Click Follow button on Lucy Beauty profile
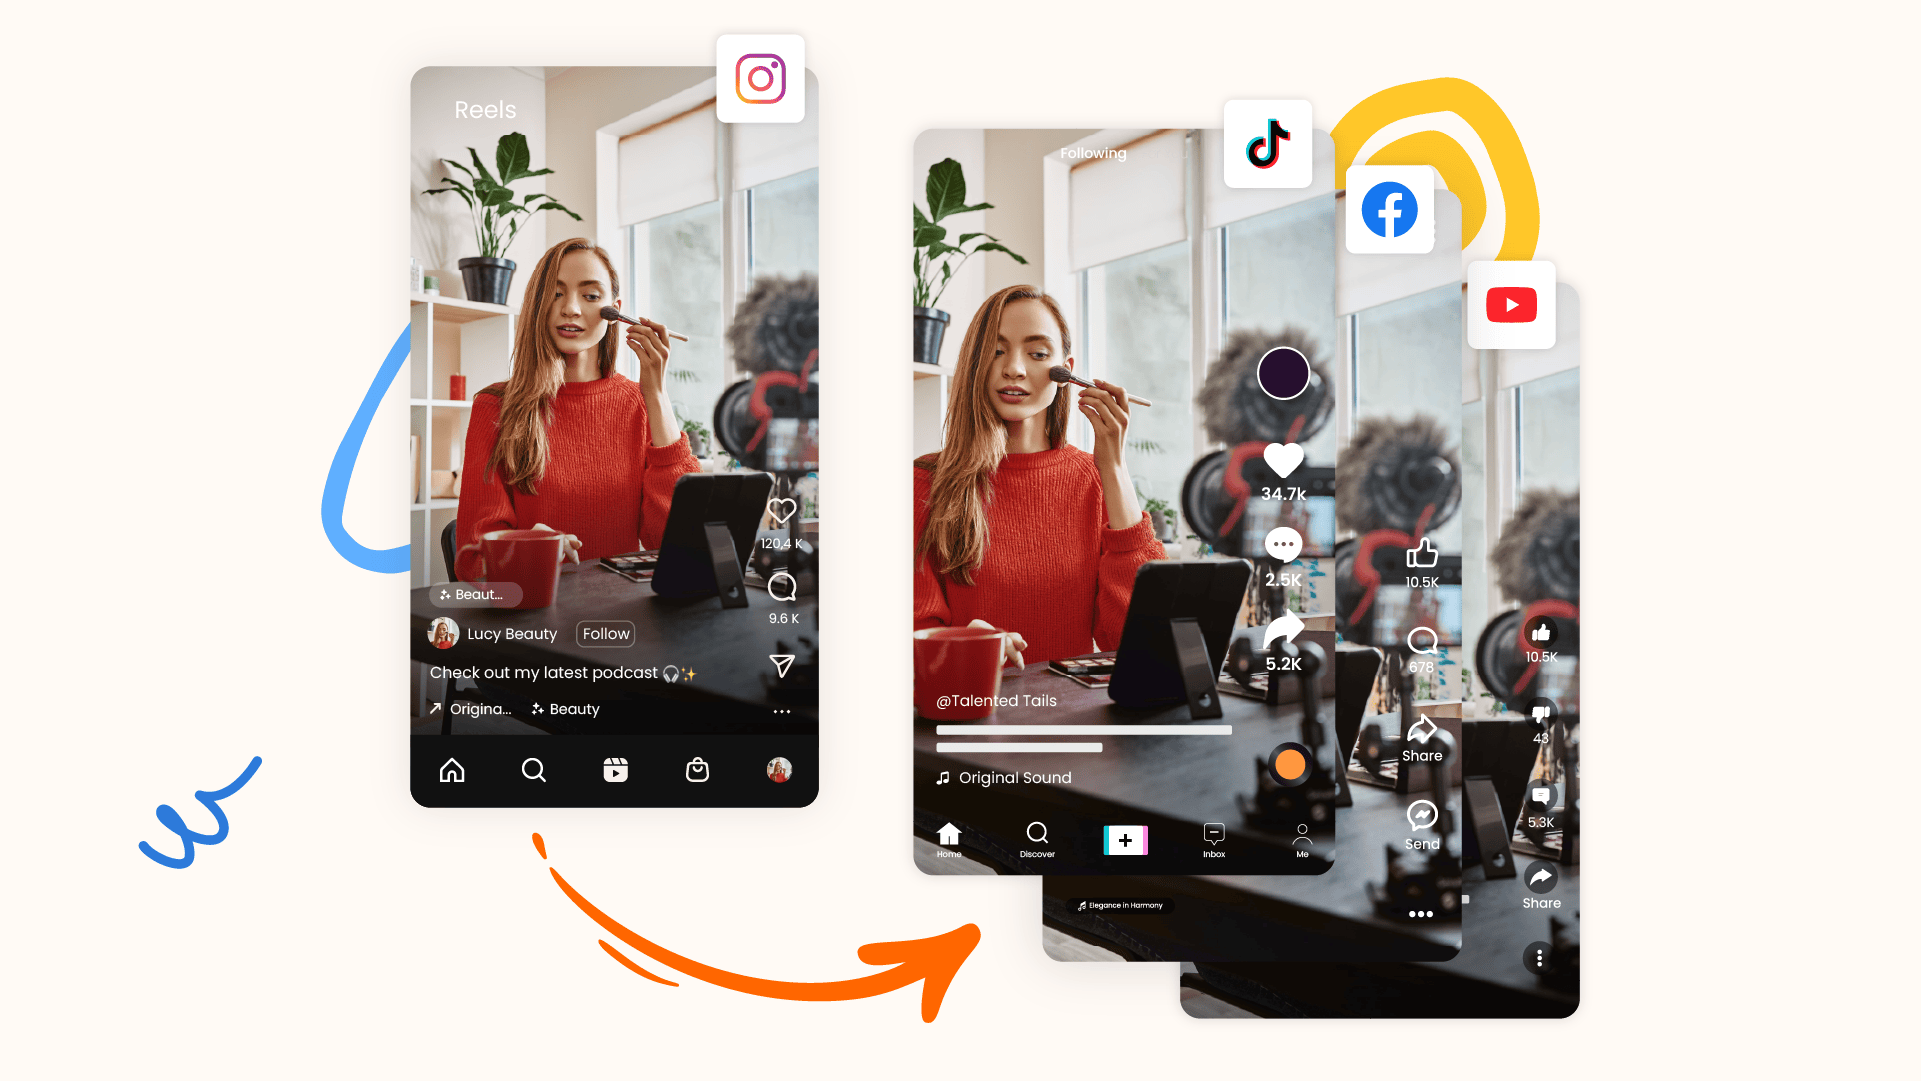The height and width of the screenshot is (1081, 1921). pos(606,634)
